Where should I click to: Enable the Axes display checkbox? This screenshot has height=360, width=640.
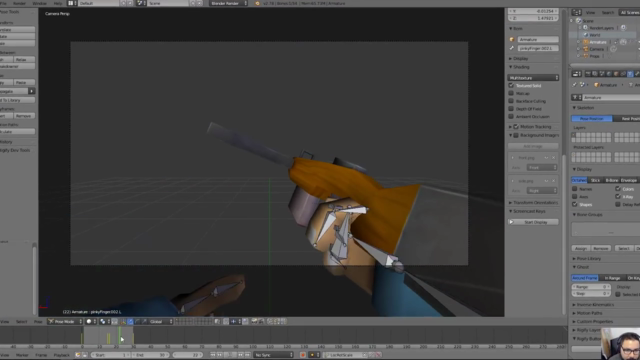point(575,197)
